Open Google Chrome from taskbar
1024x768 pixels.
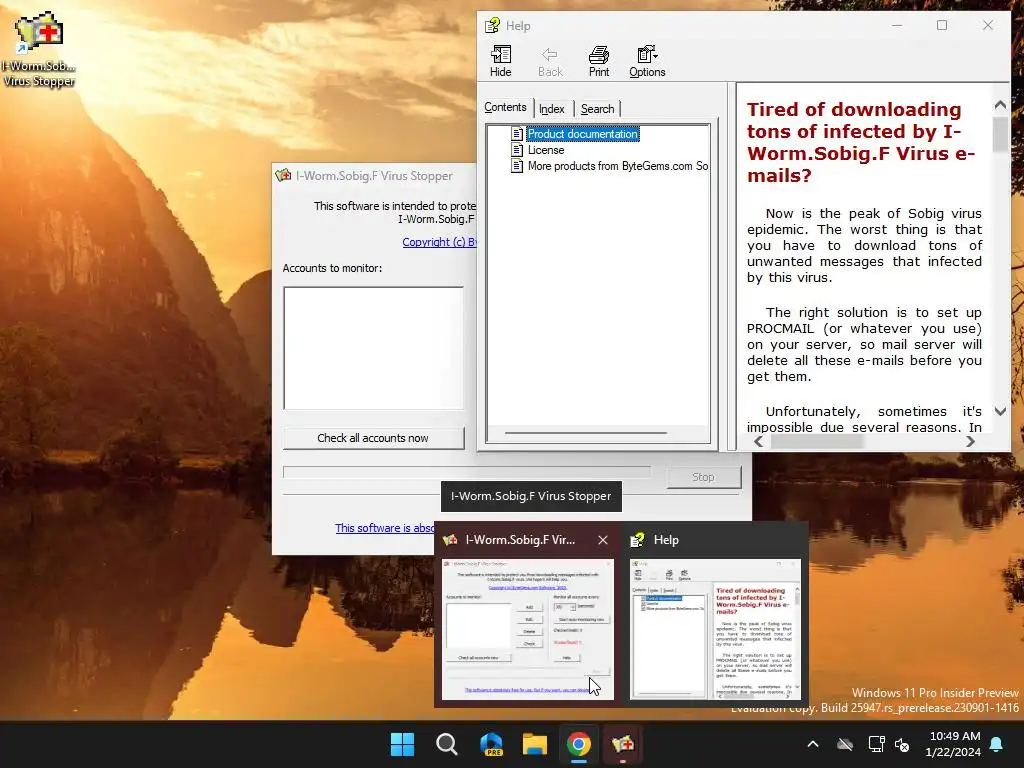pyautogui.click(x=579, y=744)
